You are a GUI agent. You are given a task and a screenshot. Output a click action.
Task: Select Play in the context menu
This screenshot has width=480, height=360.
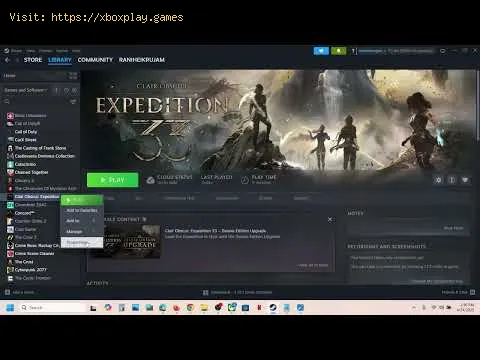pyautogui.click(x=82, y=200)
